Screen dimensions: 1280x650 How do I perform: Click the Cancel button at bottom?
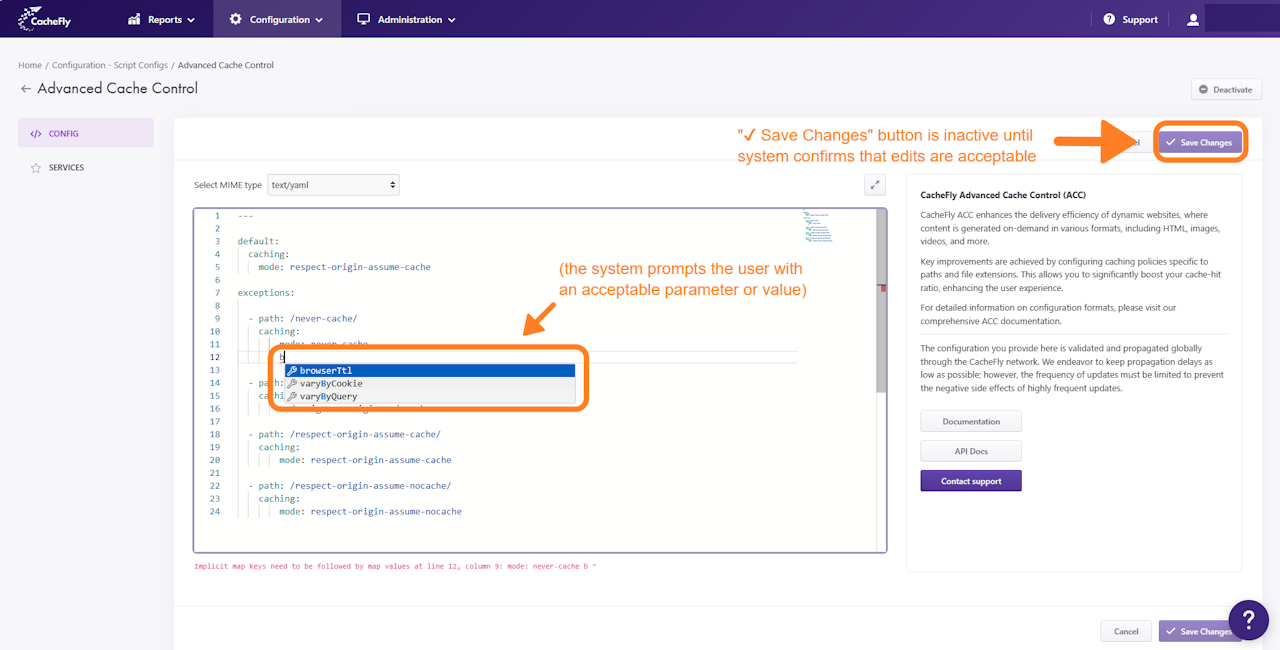click(1126, 631)
